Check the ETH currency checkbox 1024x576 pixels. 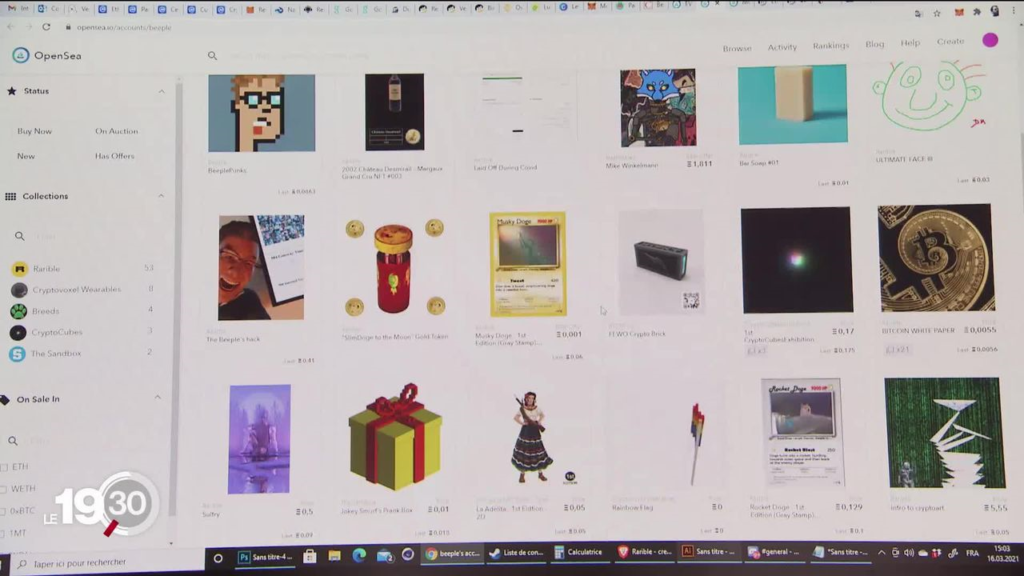[5, 467]
